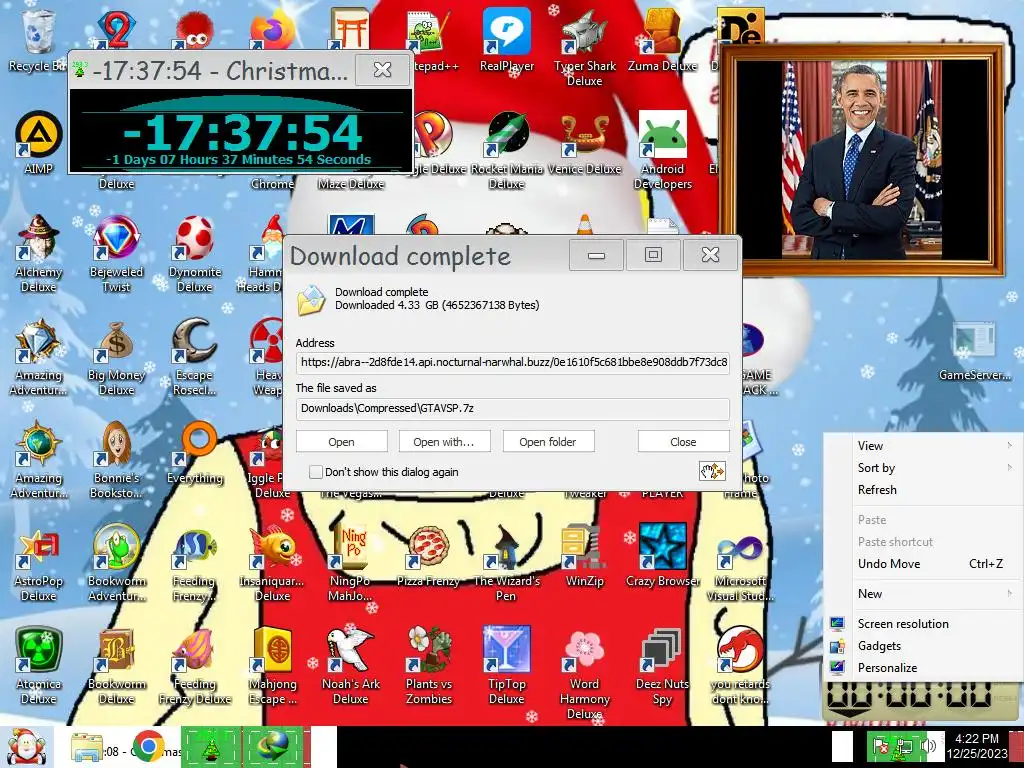Select the Atomica Deluxe shortcut
The width and height of the screenshot is (1024, 768).
38,665
